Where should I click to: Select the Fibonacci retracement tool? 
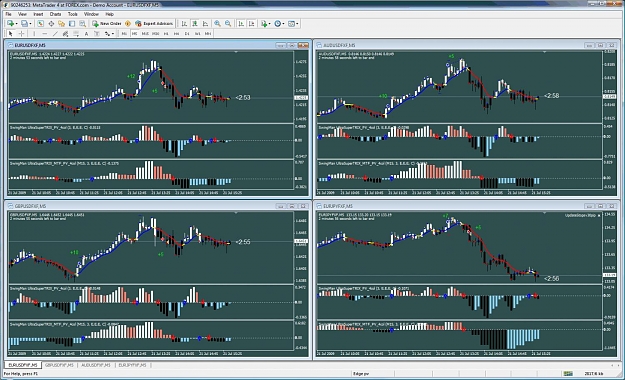click(x=76, y=33)
